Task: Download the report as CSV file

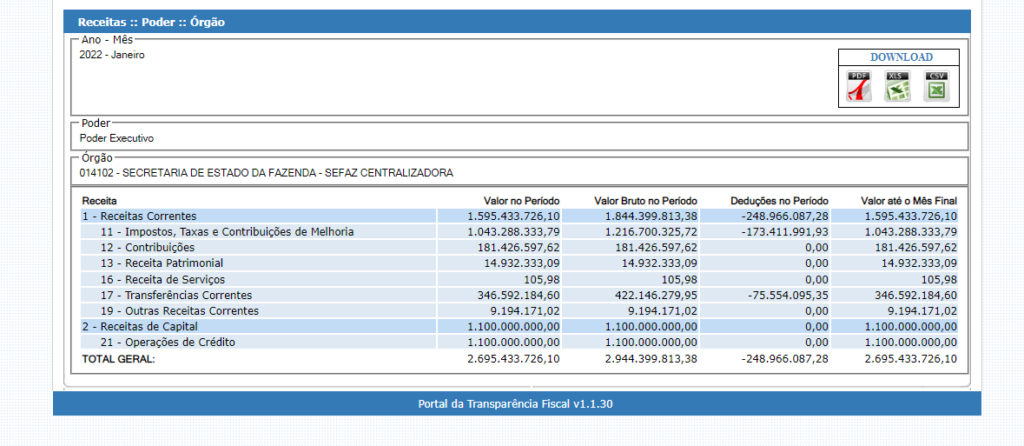Action: [936, 87]
